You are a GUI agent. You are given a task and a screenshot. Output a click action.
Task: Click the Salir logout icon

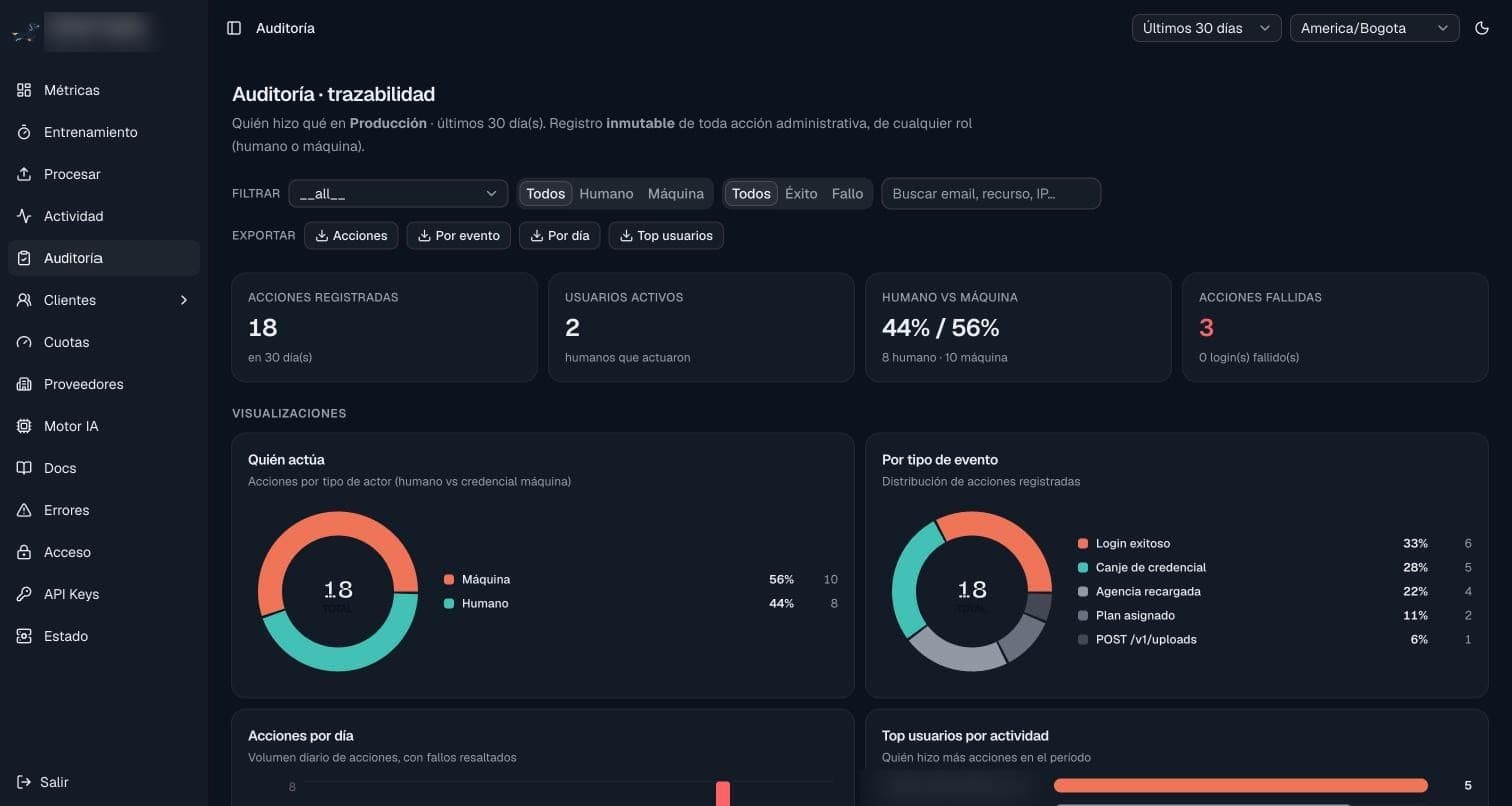tap(24, 782)
